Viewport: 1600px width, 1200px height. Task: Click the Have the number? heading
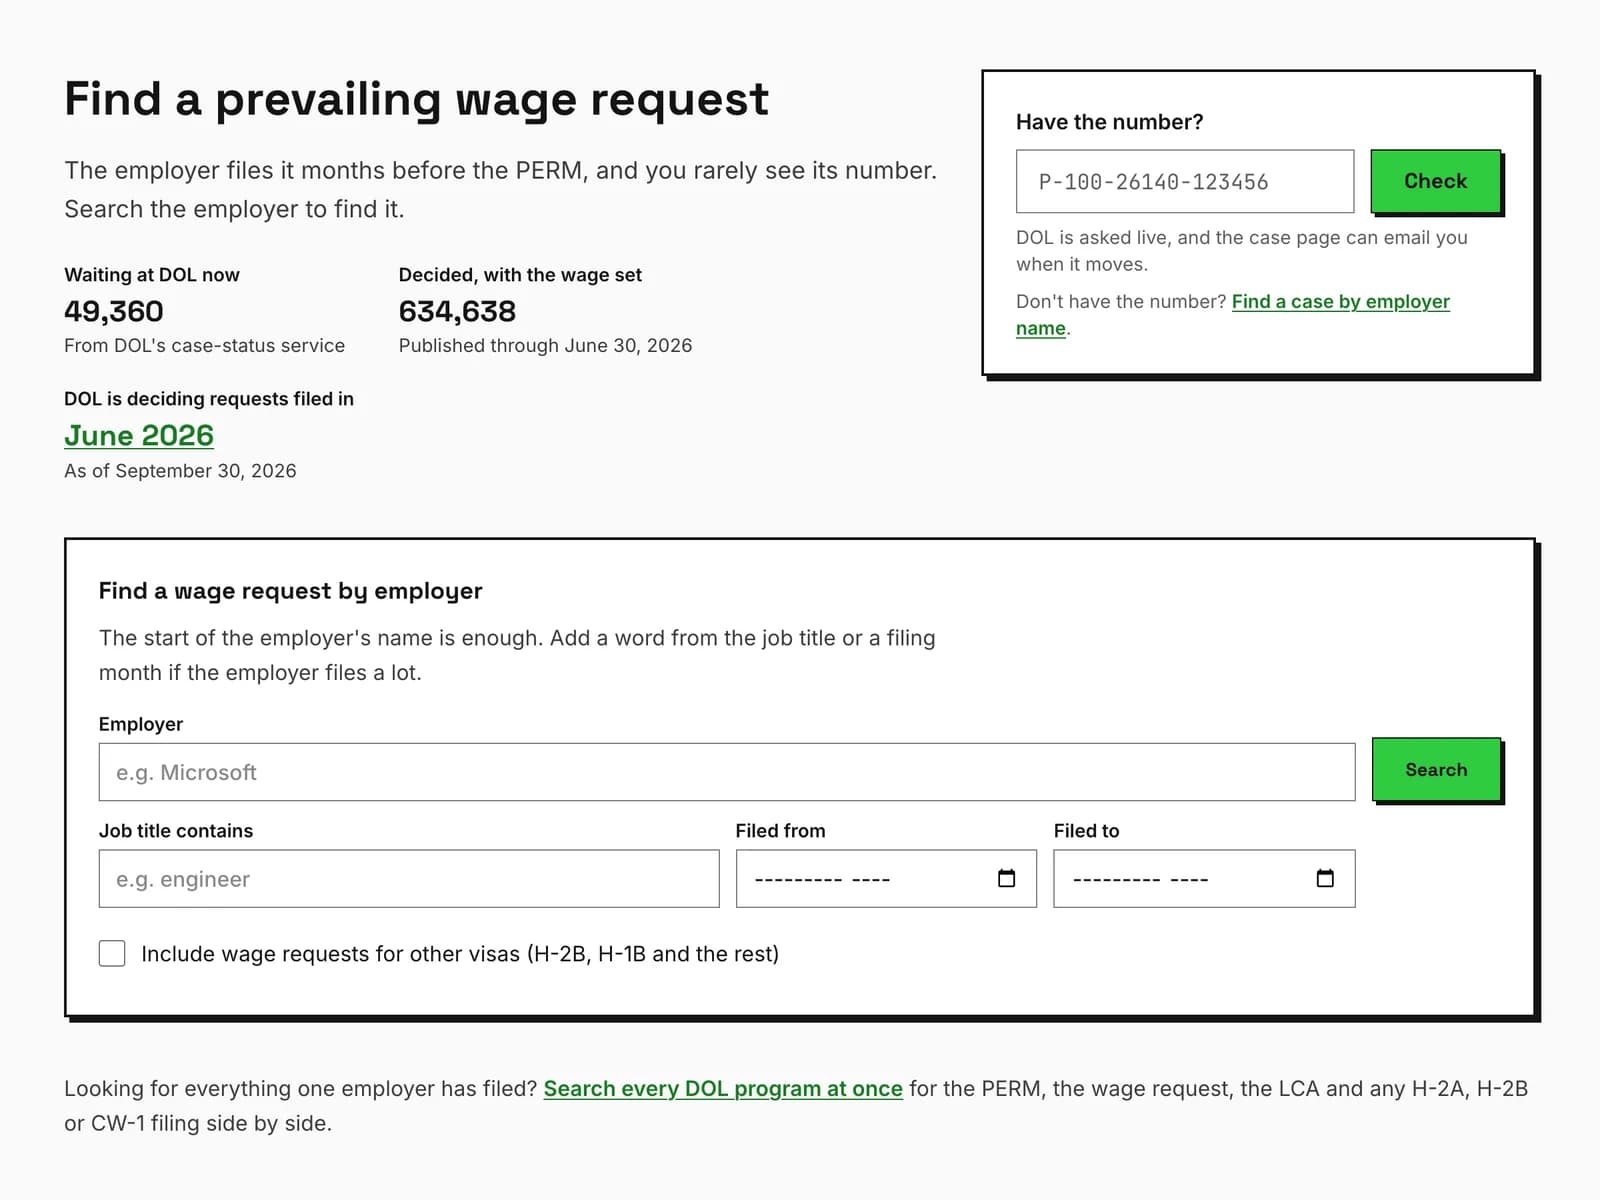[x=1109, y=122]
